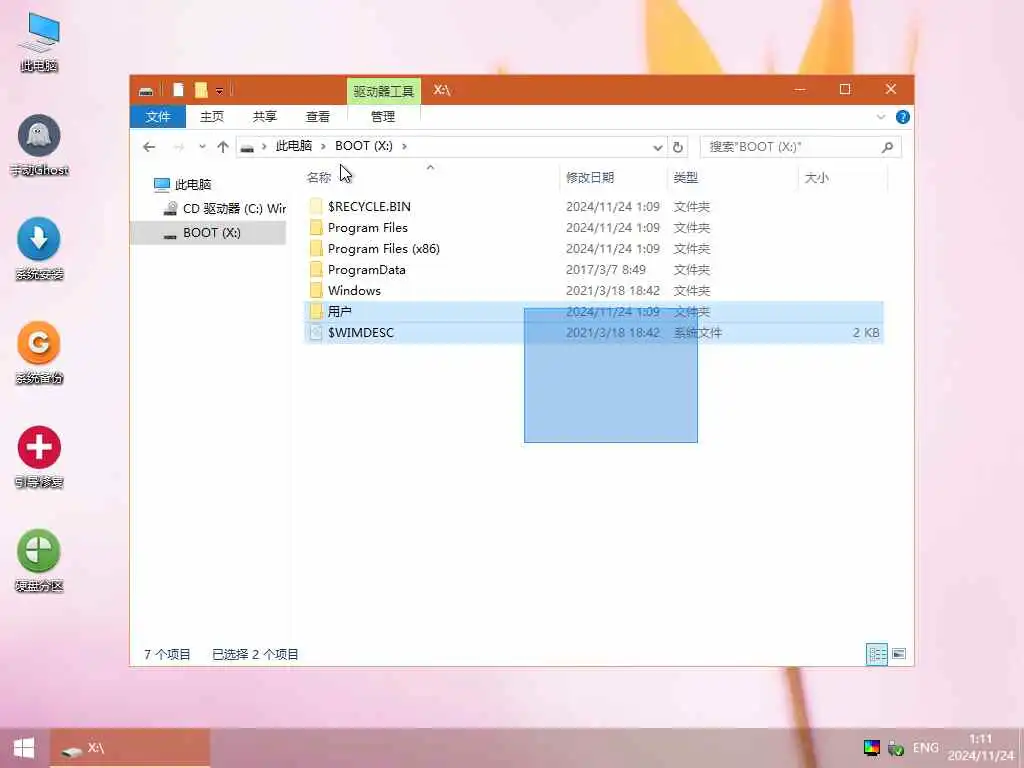
Task: Sort by the 修改日期 column header
Action: tap(590, 178)
